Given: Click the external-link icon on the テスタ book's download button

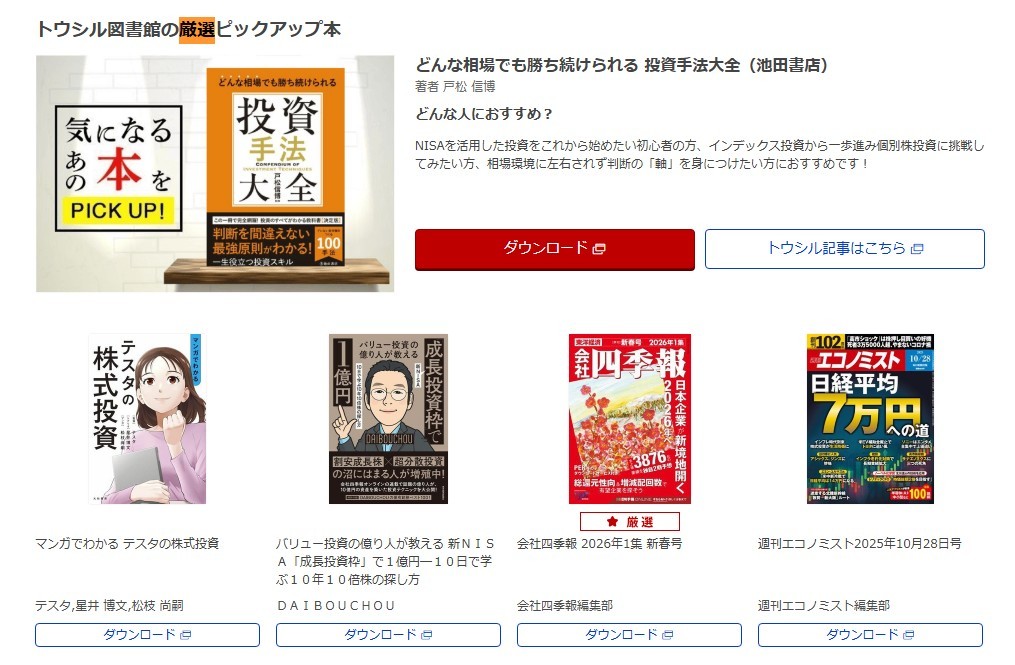Looking at the screenshot, I should [x=186, y=635].
